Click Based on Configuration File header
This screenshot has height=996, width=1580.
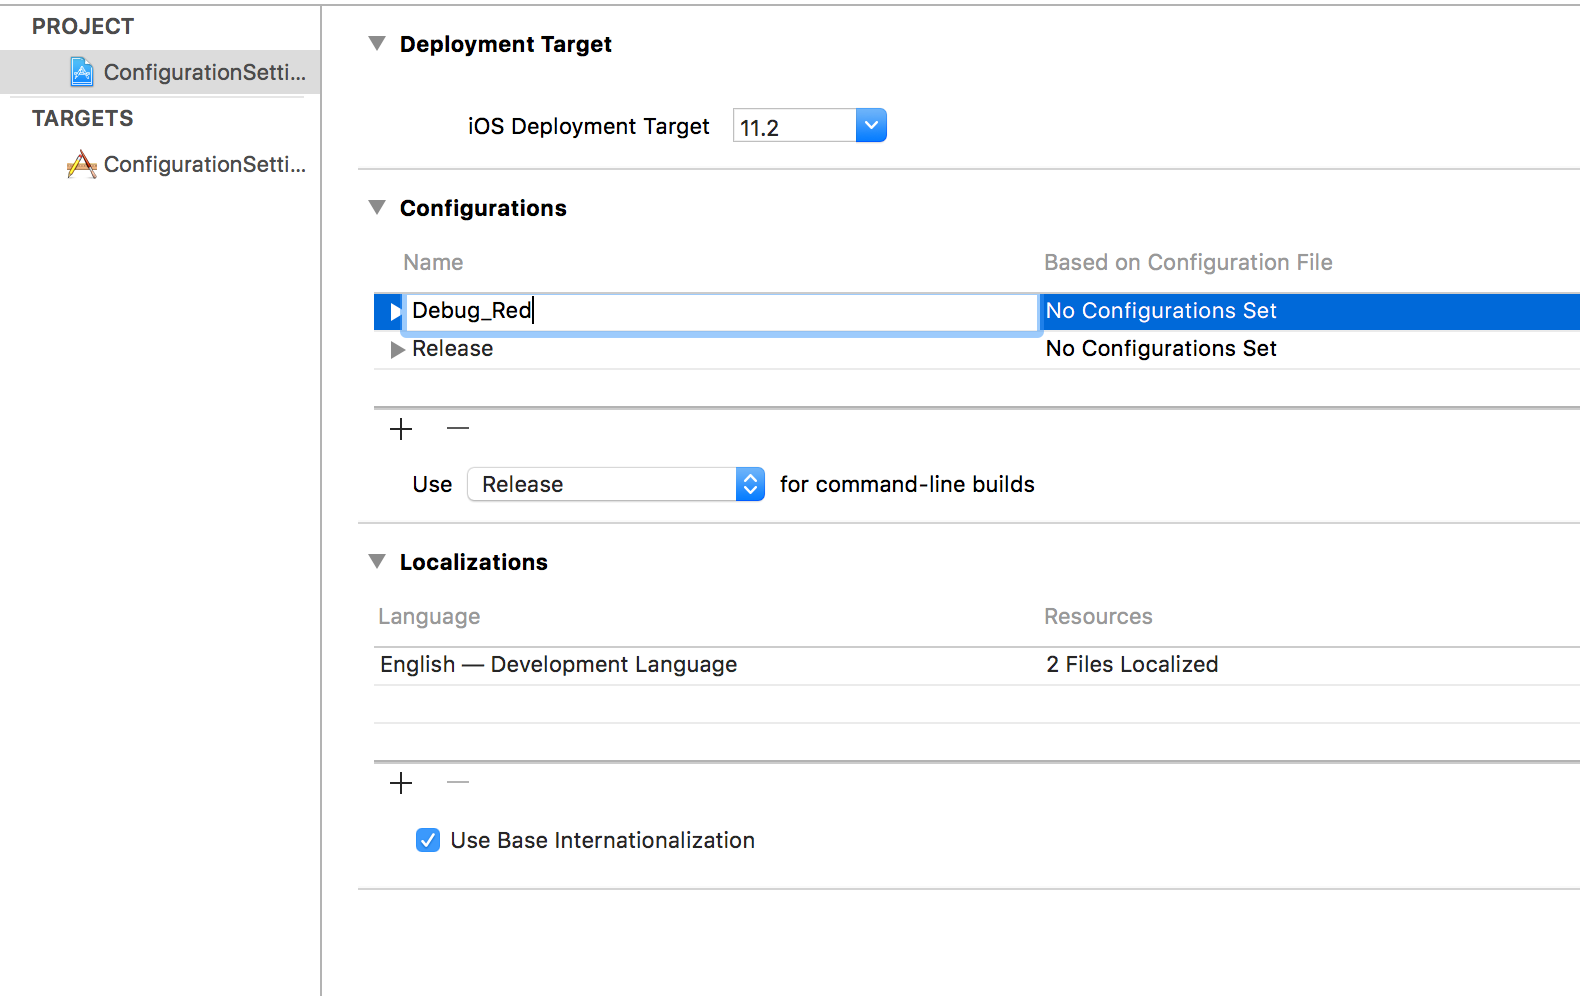click(1188, 263)
